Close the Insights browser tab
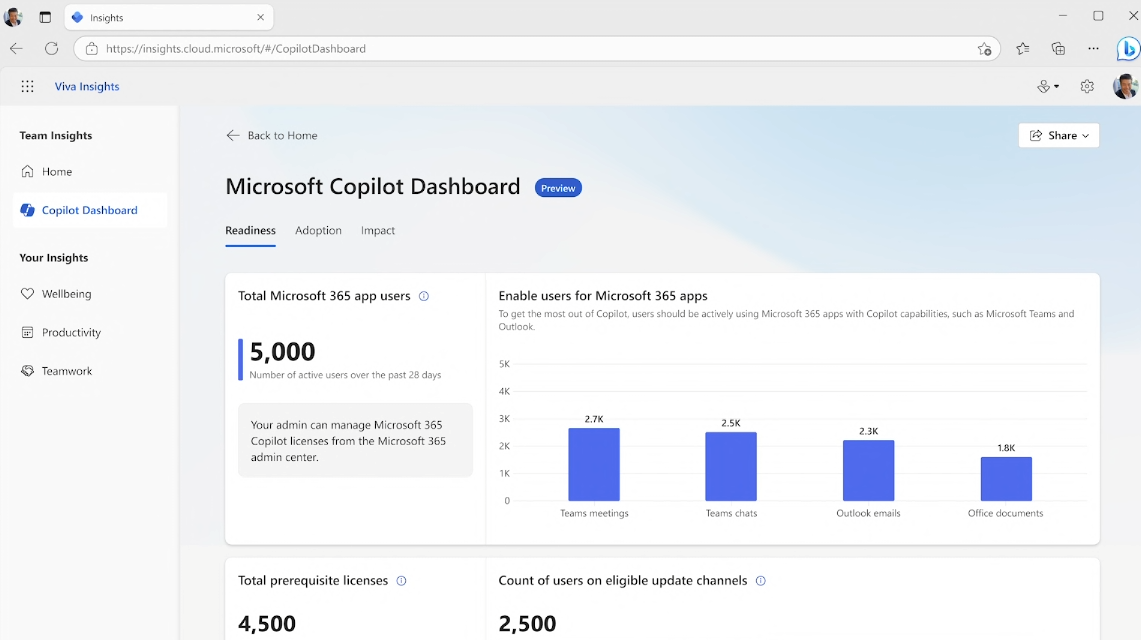Screen dimensions: 1141x640 261,17
